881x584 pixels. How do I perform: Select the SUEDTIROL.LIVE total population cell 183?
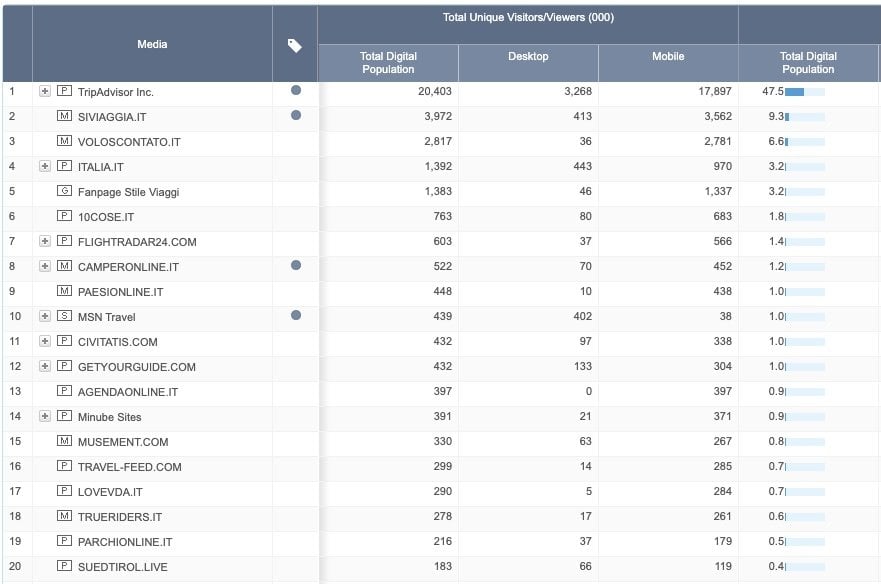(437, 567)
